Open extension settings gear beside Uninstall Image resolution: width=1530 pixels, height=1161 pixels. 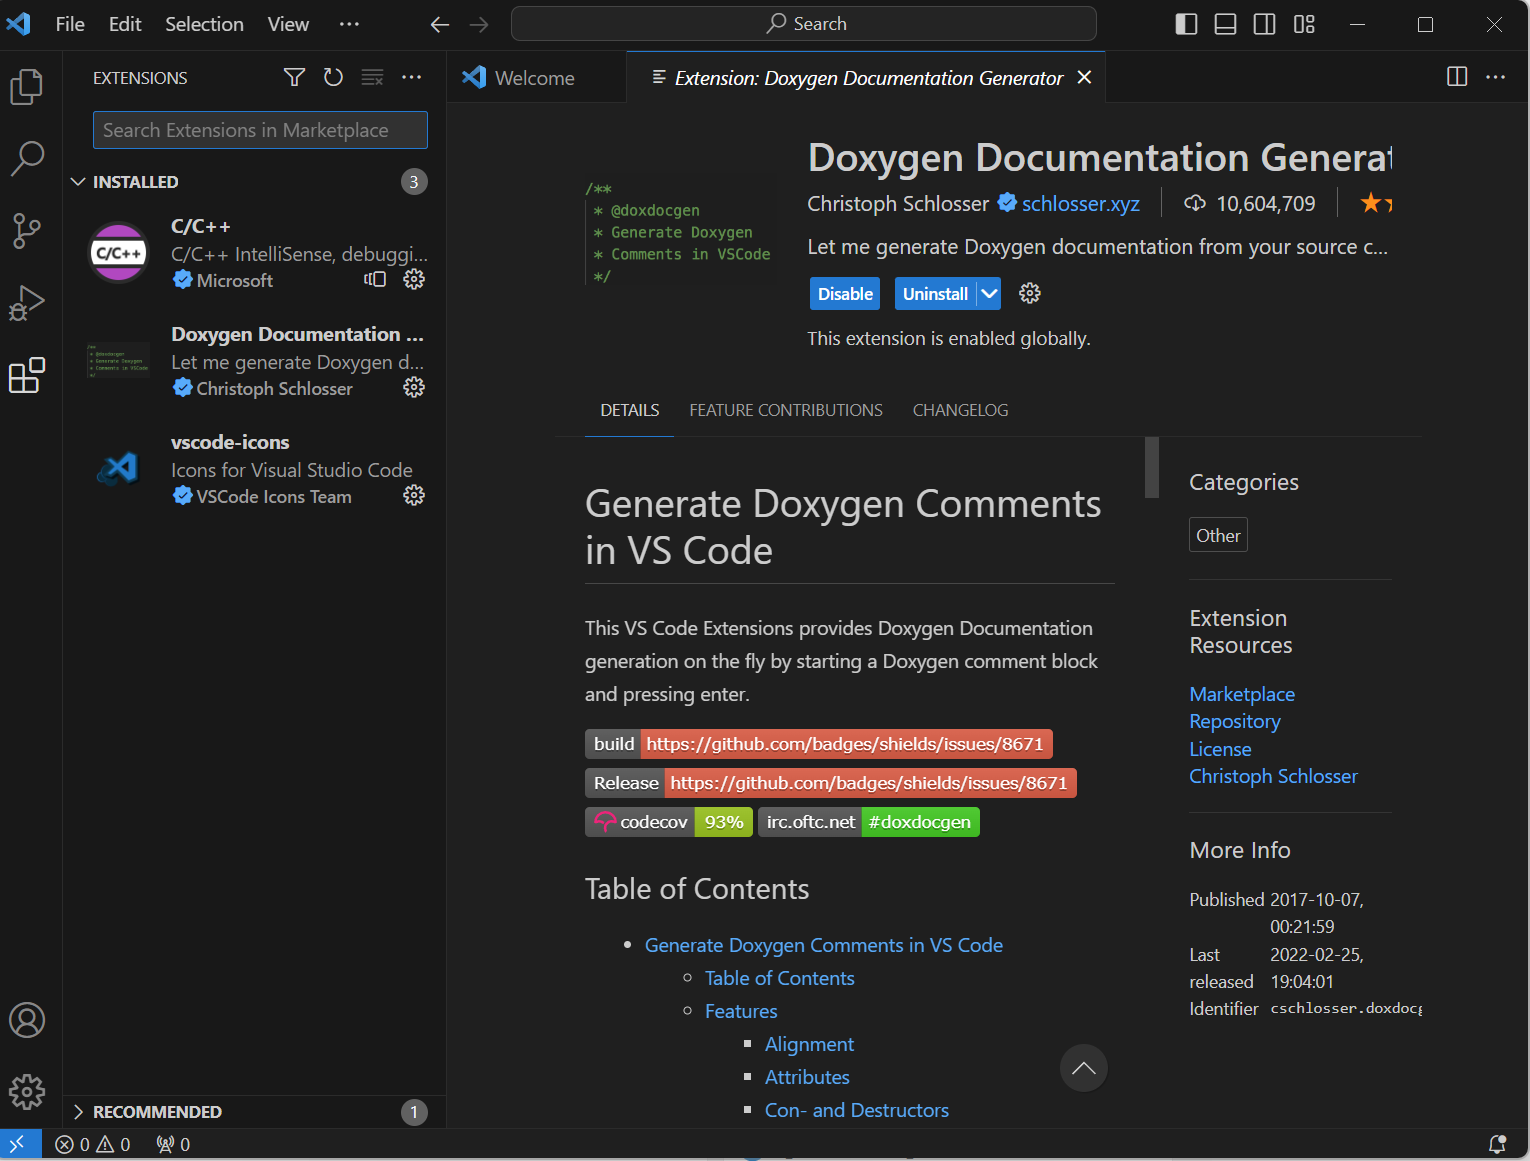[1030, 293]
